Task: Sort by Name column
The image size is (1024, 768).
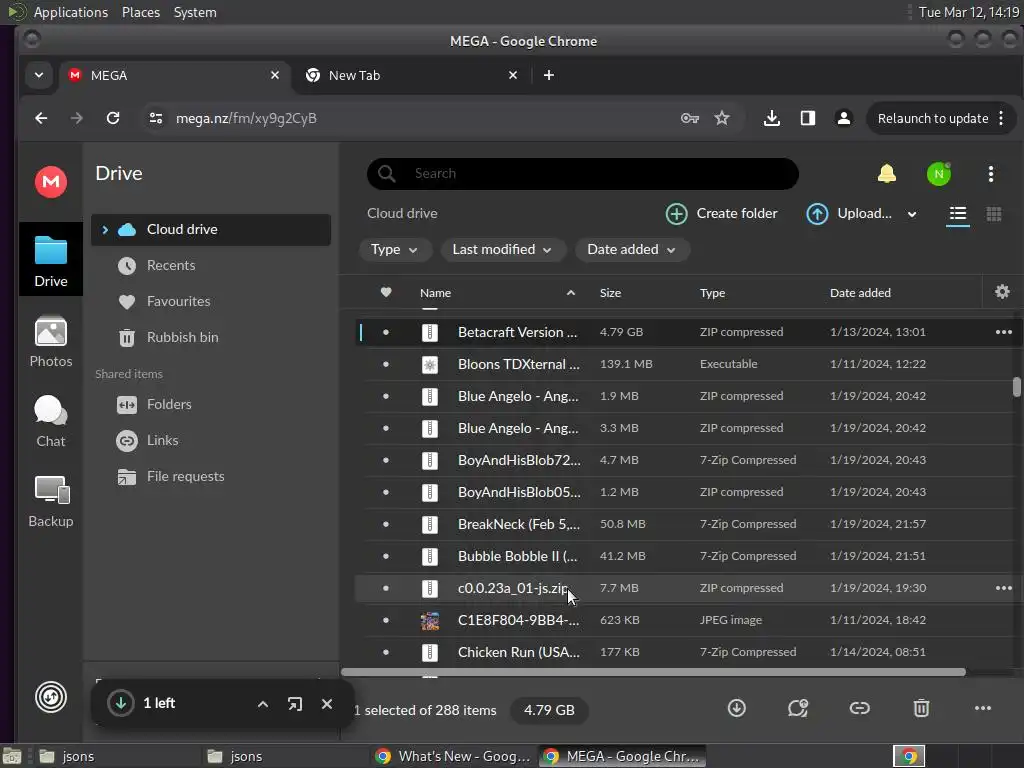Action: [435, 293]
